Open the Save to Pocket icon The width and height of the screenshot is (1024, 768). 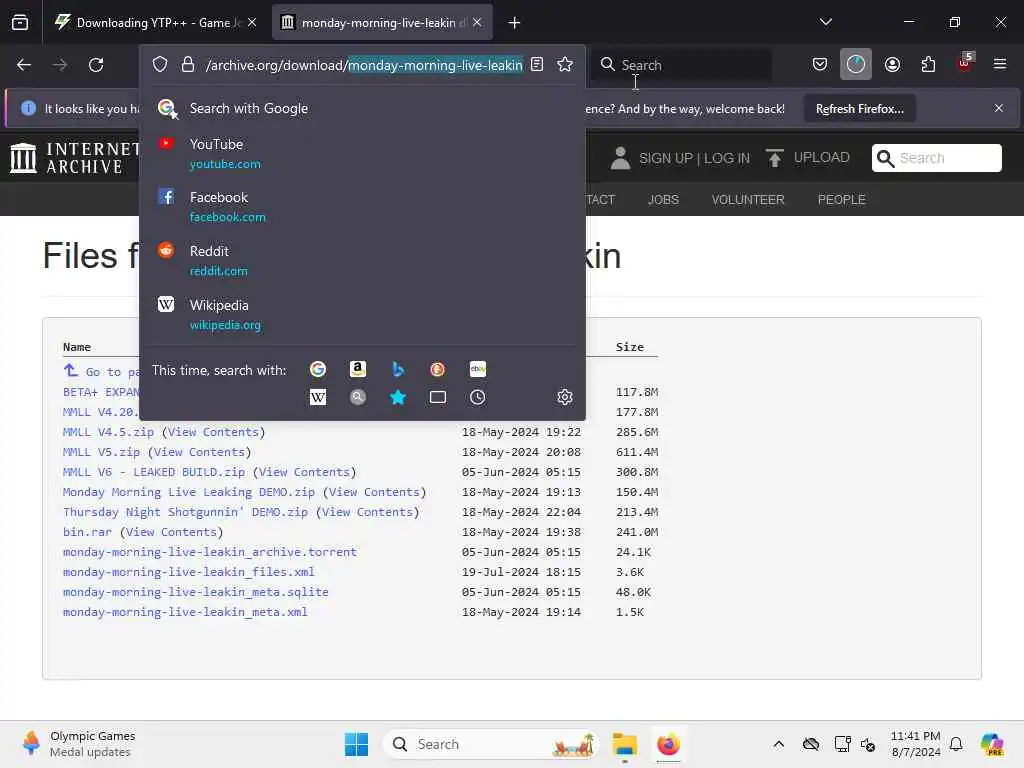point(820,64)
